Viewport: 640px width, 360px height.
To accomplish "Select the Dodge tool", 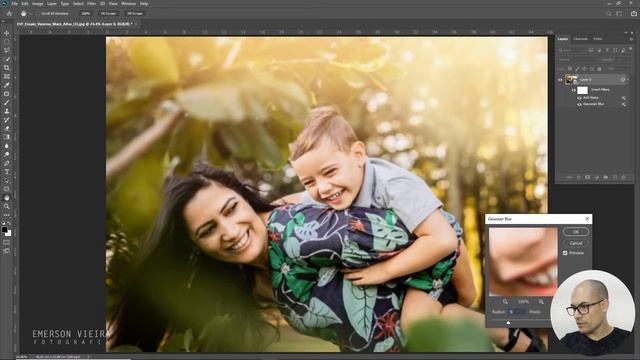I will point(7,155).
